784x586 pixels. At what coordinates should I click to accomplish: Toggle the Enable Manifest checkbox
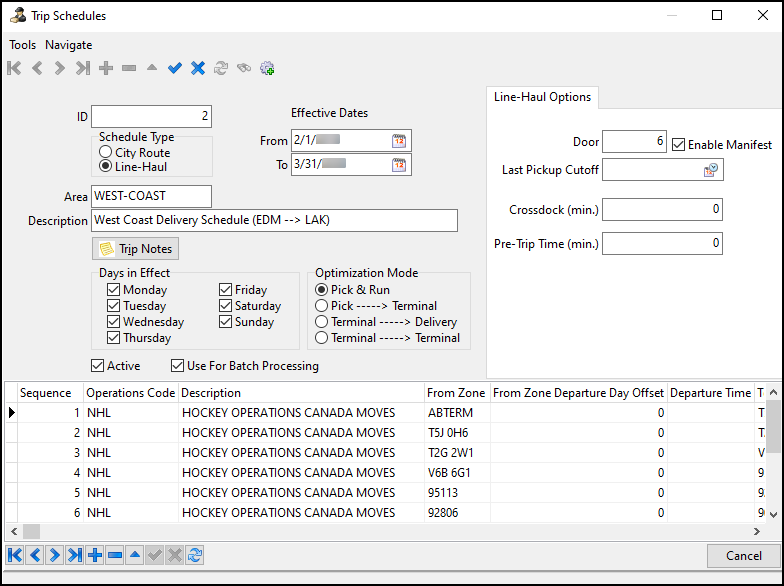[679, 144]
